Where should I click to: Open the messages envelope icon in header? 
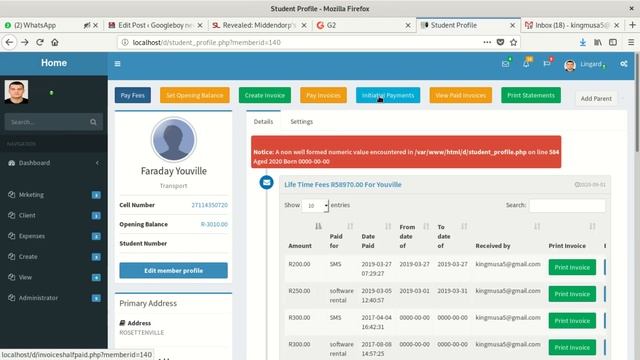pos(506,64)
